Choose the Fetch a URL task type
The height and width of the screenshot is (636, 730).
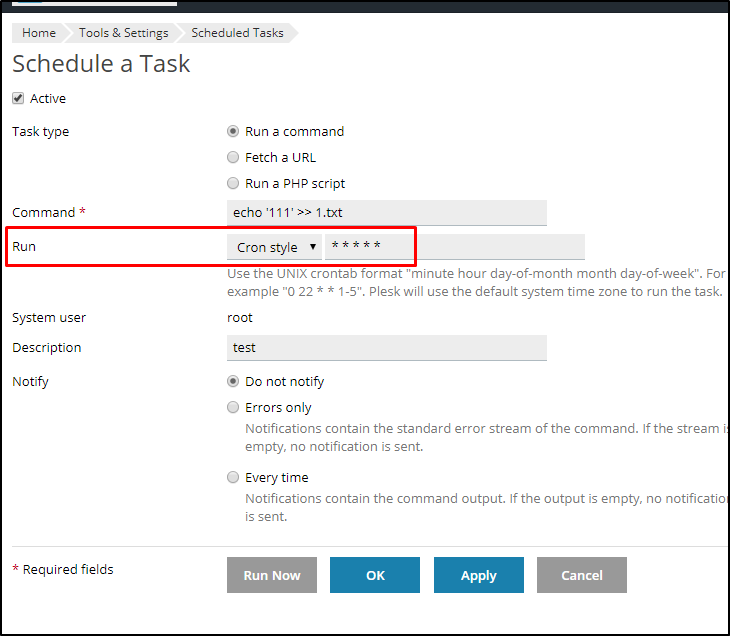pyautogui.click(x=233, y=157)
